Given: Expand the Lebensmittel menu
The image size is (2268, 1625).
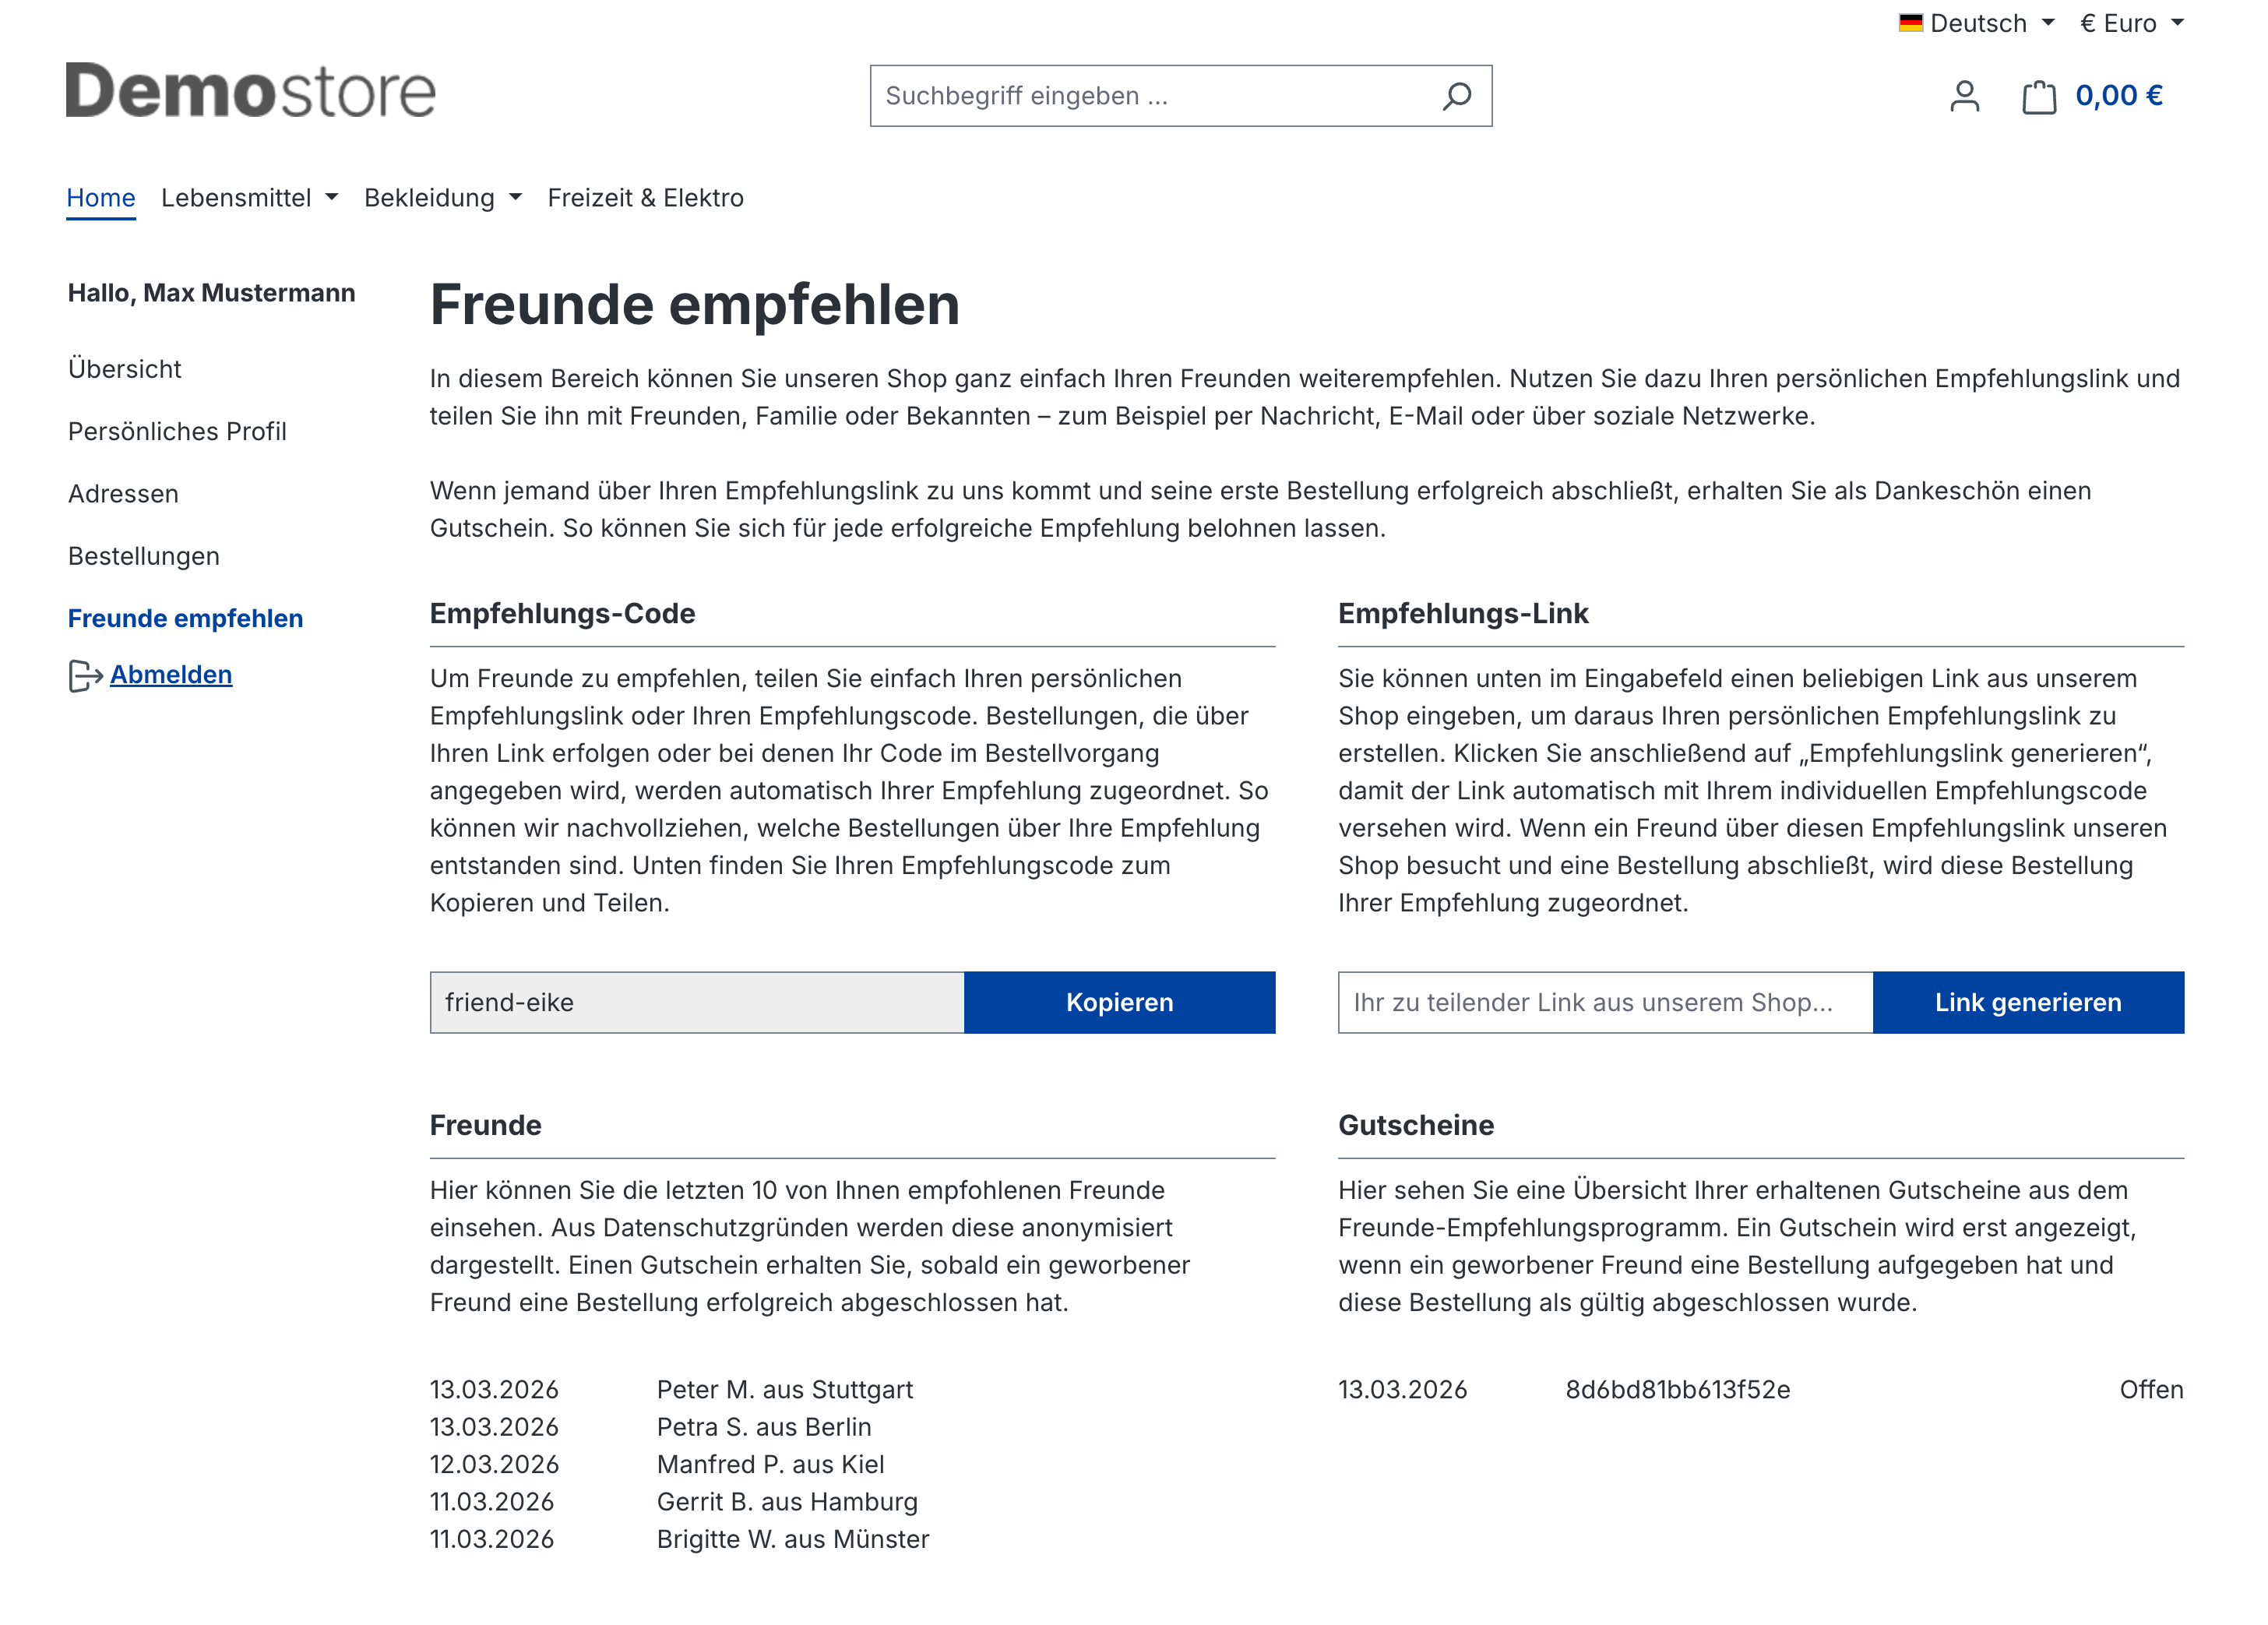Looking at the screenshot, I should coord(249,198).
